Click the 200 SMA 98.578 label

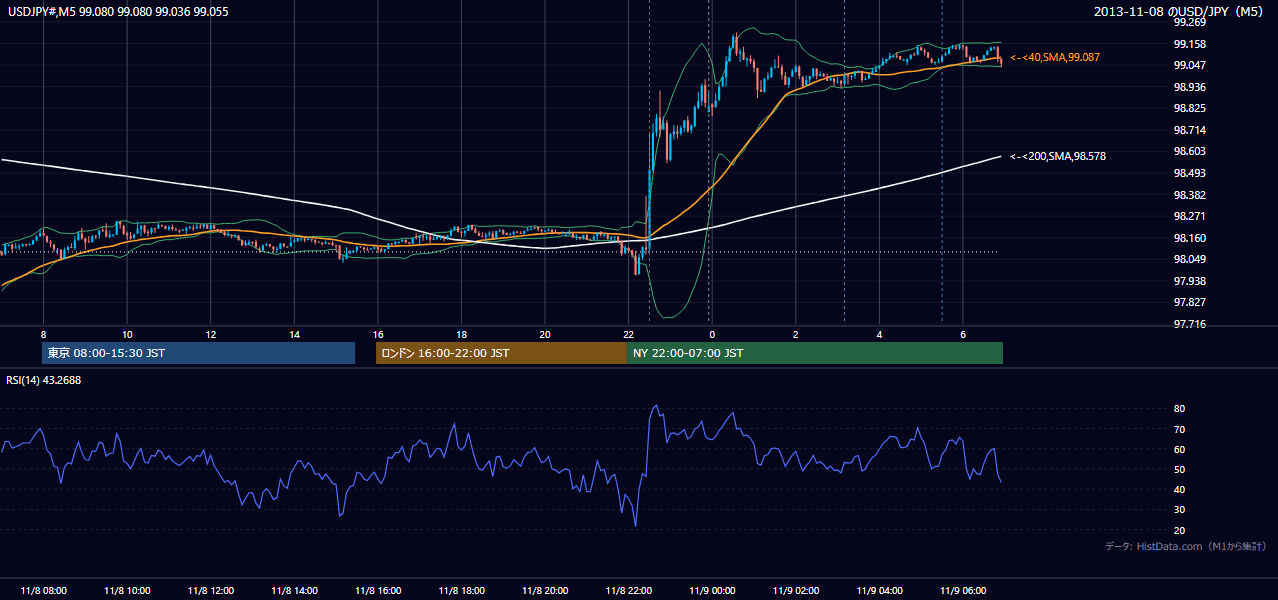(x=1058, y=156)
